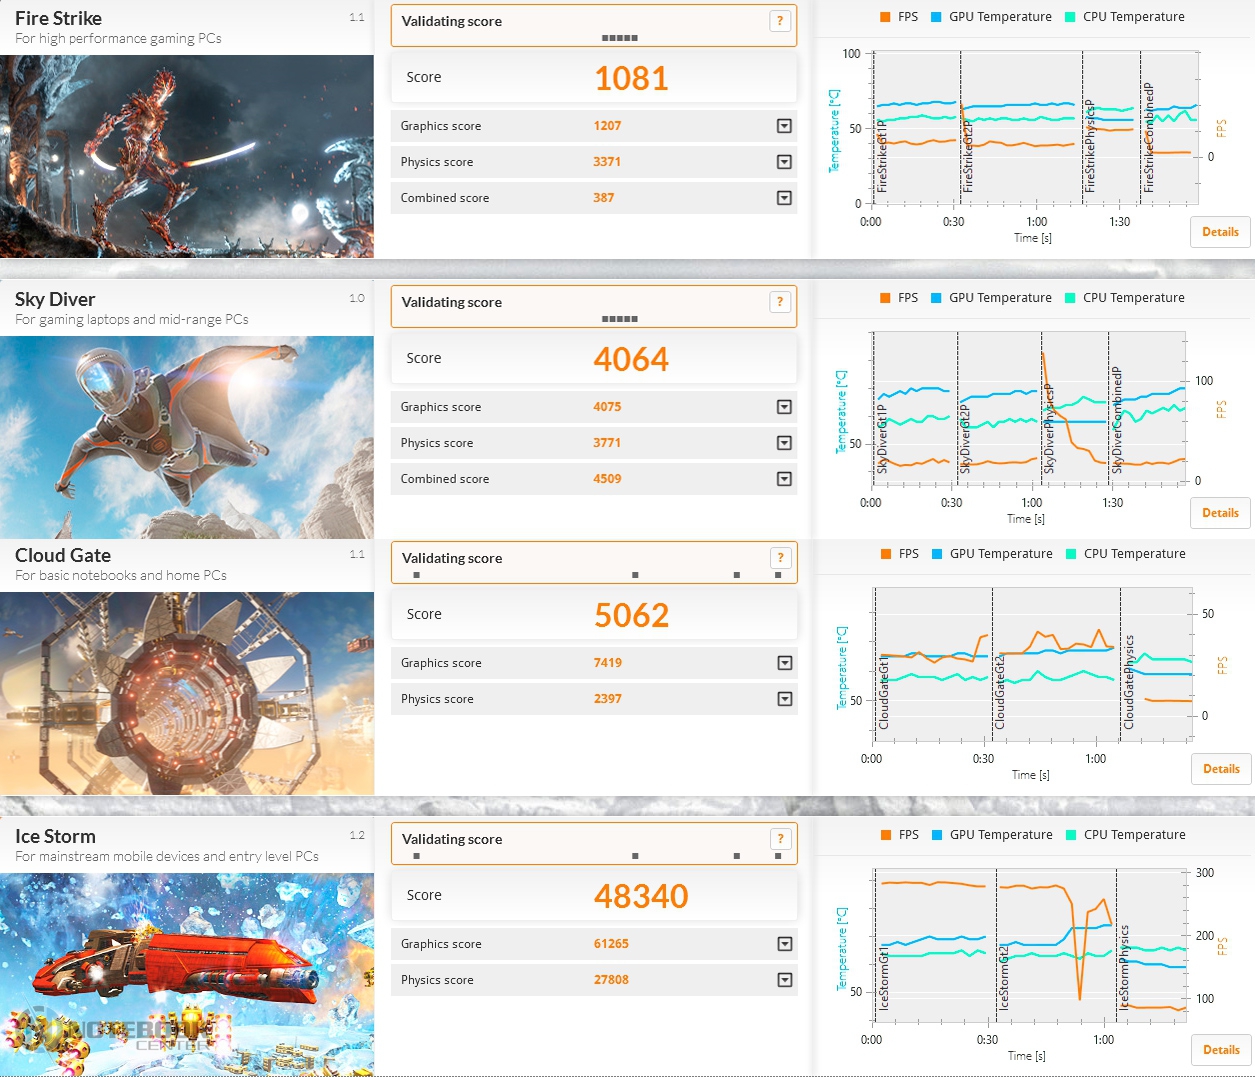The width and height of the screenshot is (1255, 1077).
Task: Expand Sky Diver Graphics score row
Action: [x=784, y=407]
